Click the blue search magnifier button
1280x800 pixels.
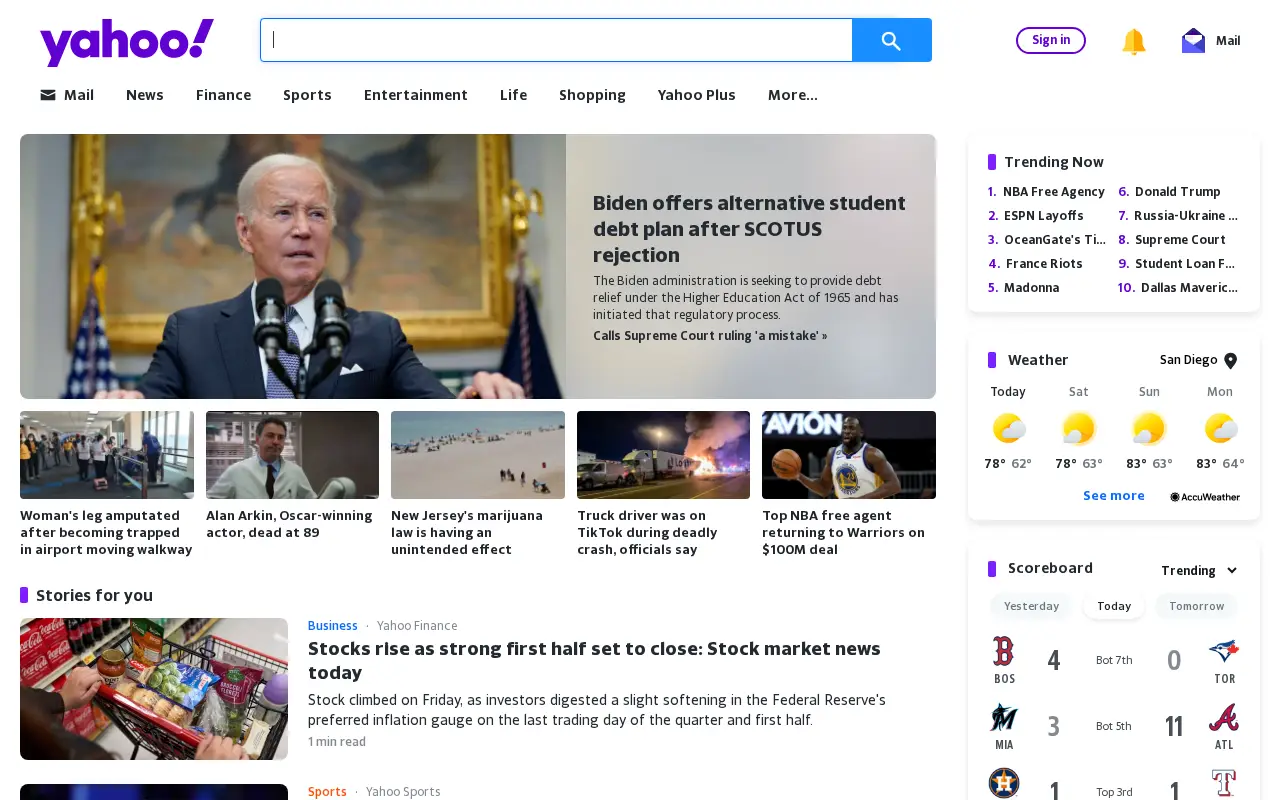tap(892, 40)
